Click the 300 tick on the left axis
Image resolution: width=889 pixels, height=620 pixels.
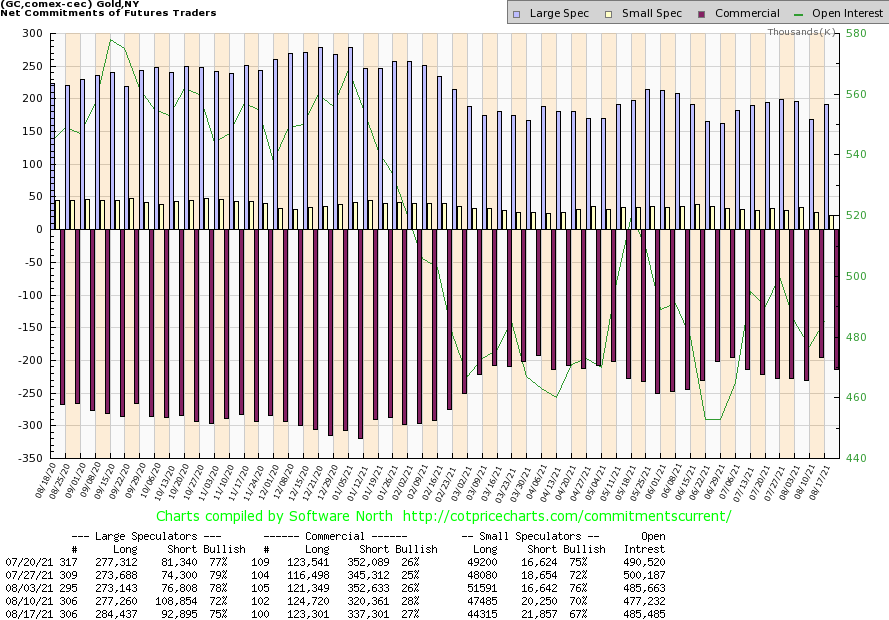31,34
